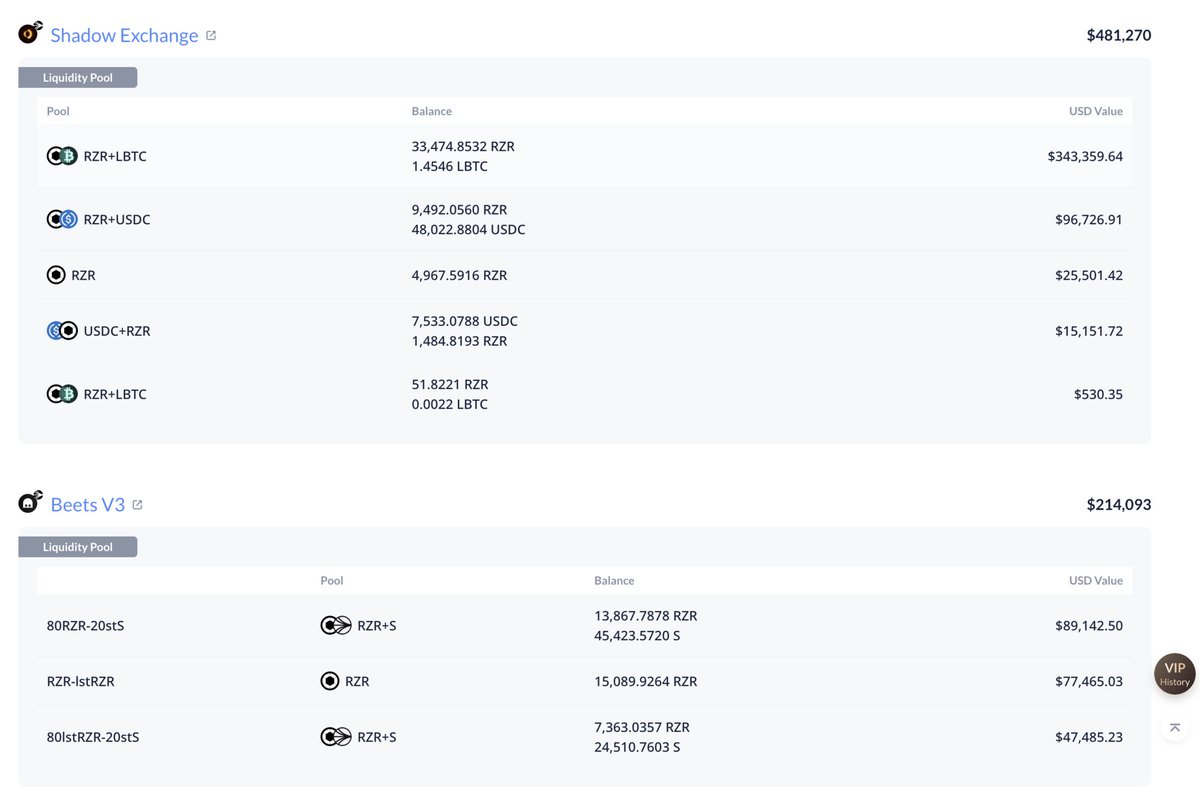This screenshot has height=790, width=1200.
Task: Open the VIP History button
Action: pyautogui.click(x=1175, y=673)
